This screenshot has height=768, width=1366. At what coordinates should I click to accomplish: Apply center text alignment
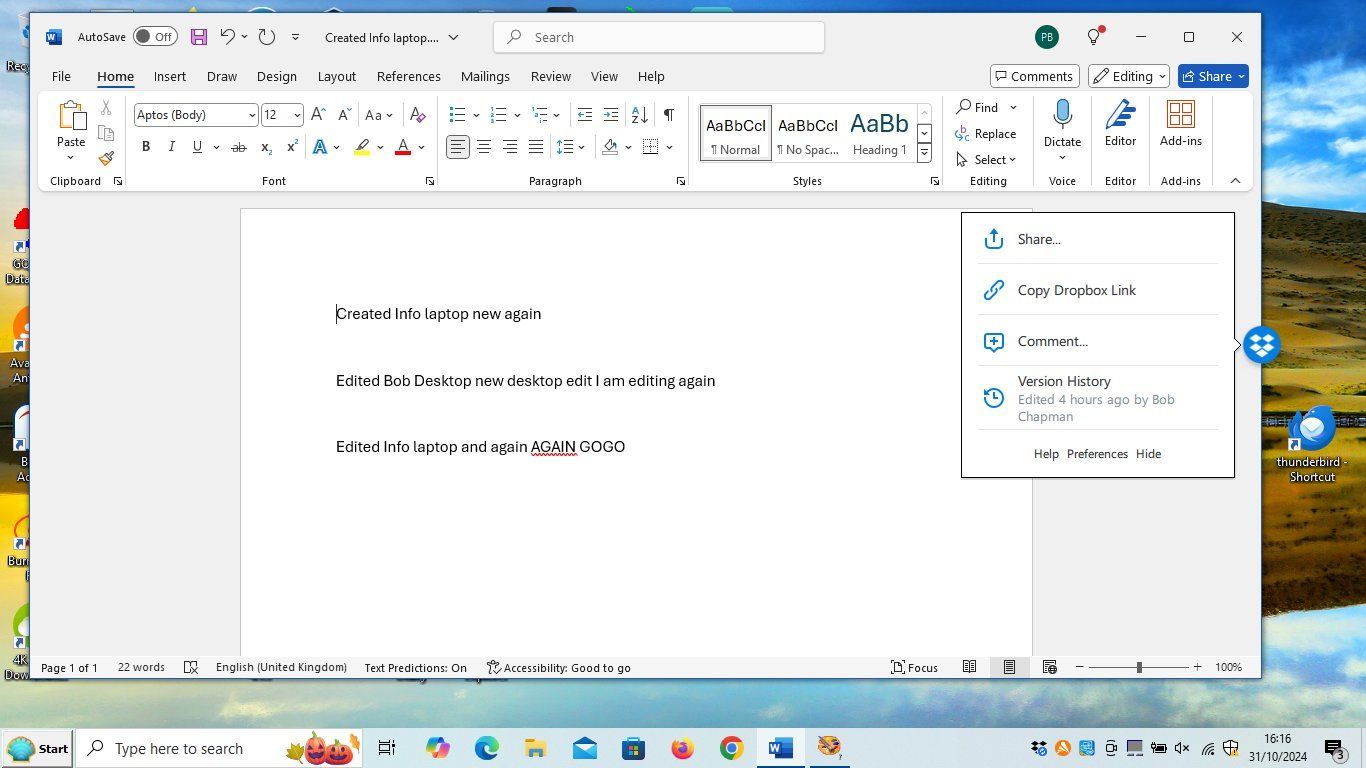[484, 147]
